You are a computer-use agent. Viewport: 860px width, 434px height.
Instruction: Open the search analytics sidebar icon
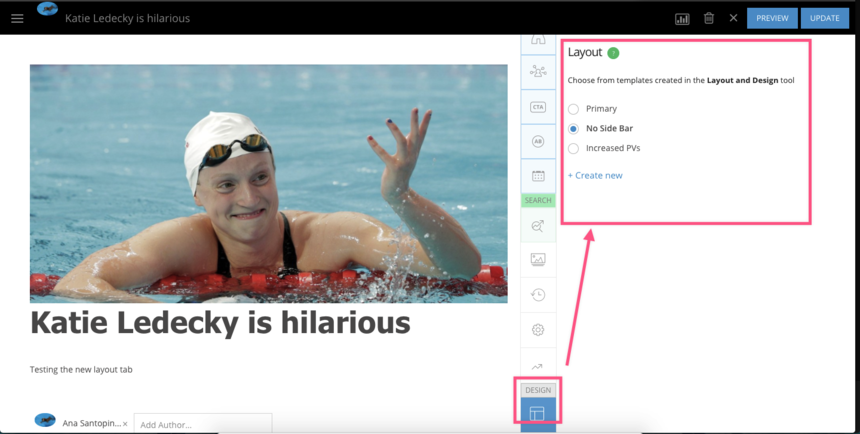click(x=538, y=226)
